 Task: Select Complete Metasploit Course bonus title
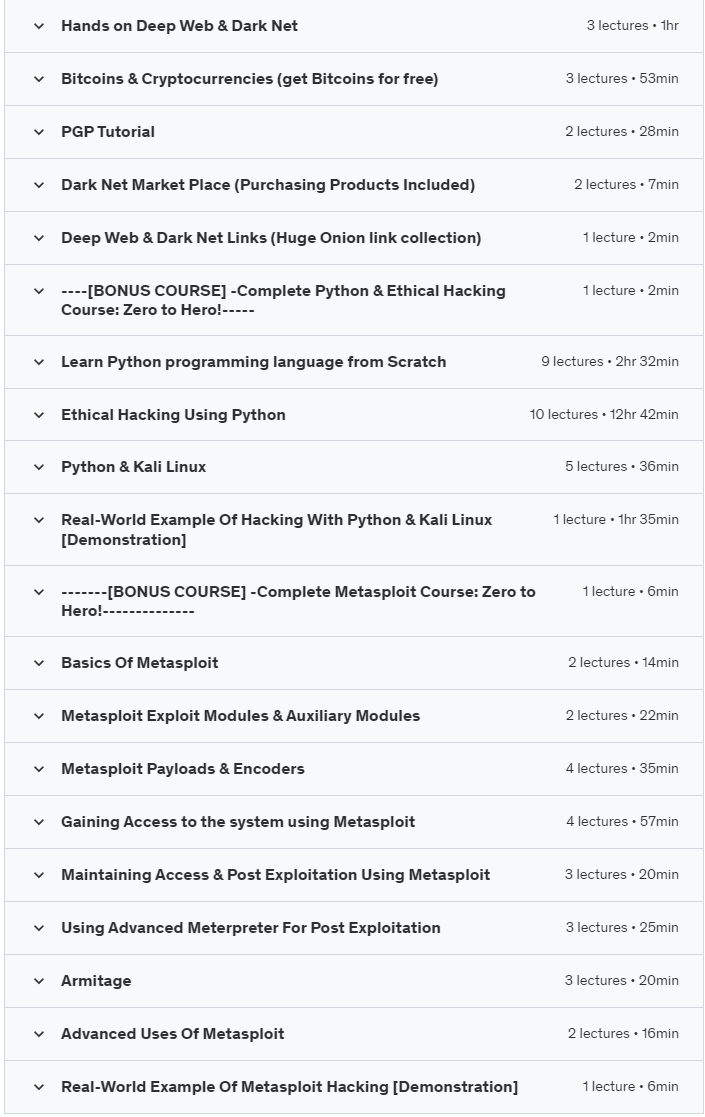(298, 601)
